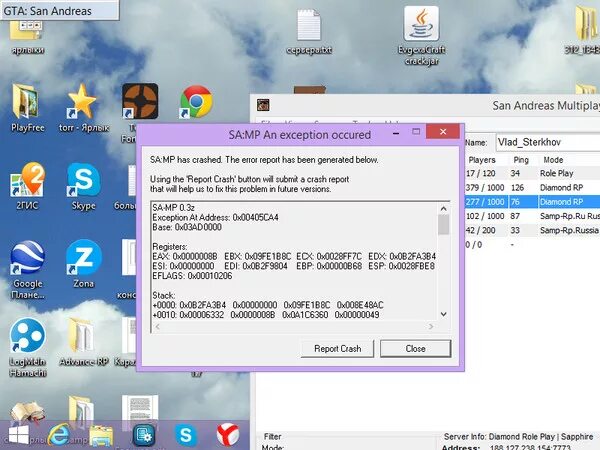Minimize the SA:MP exception dialog

pyautogui.click(x=396, y=133)
